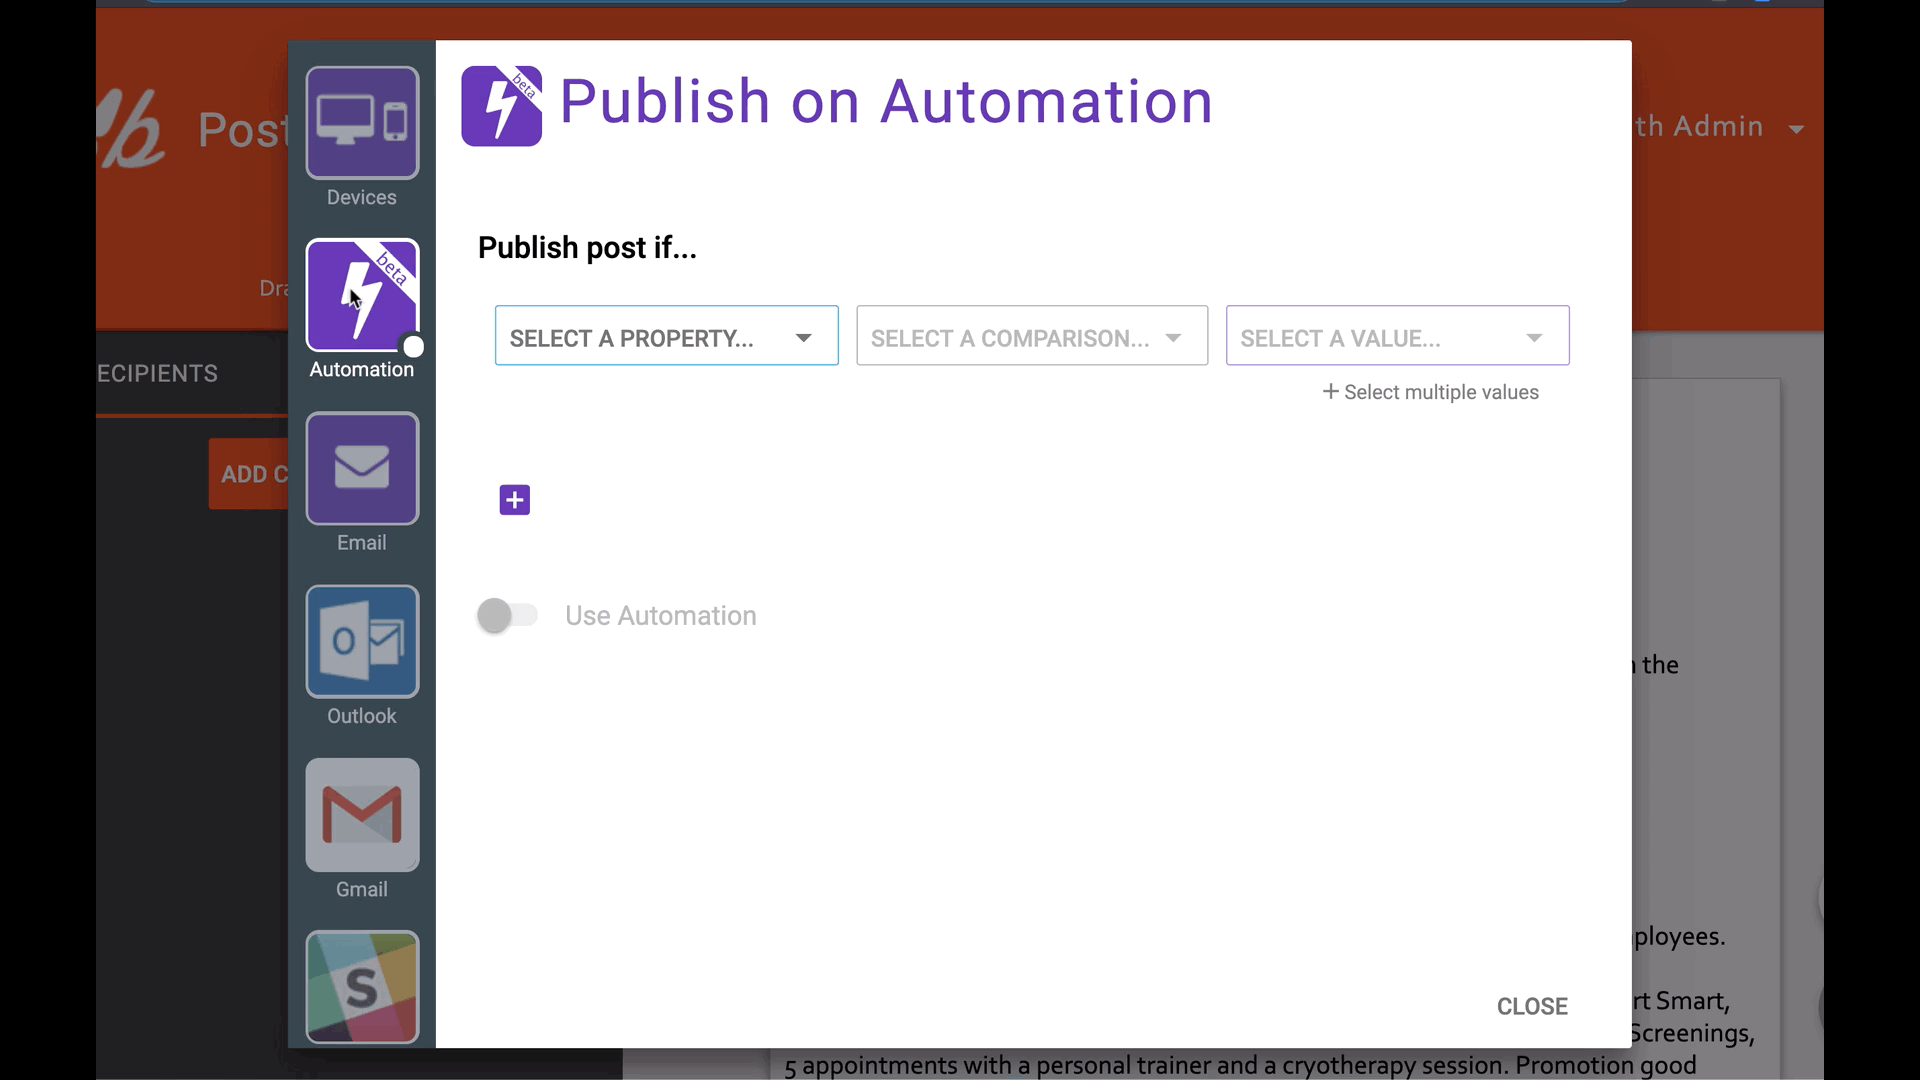Enable the Use Automation toggle
The image size is (1920, 1080).
(508, 615)
